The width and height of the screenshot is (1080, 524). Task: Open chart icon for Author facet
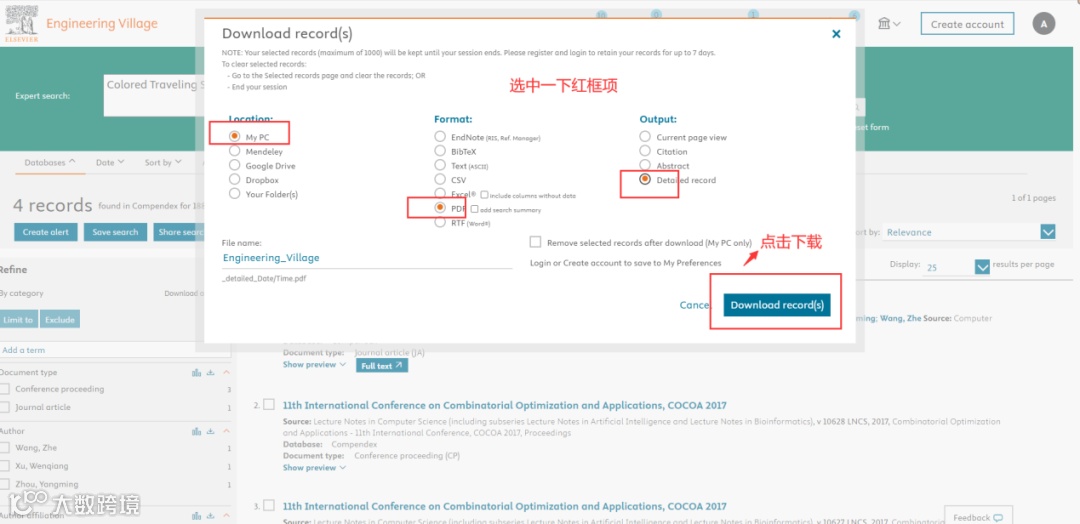coord(196,431)
